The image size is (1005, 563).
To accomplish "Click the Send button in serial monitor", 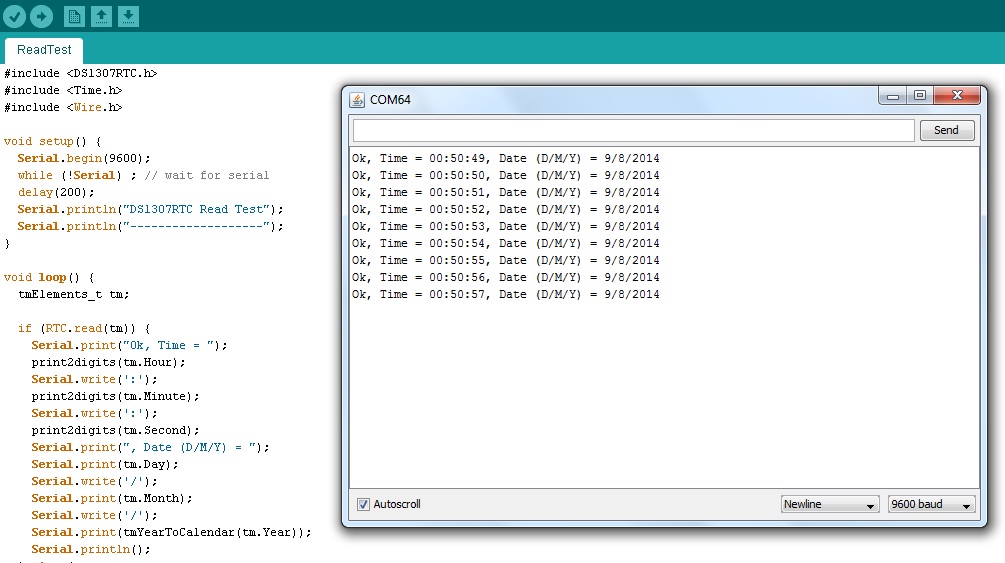I will click(x=947, y=130).
